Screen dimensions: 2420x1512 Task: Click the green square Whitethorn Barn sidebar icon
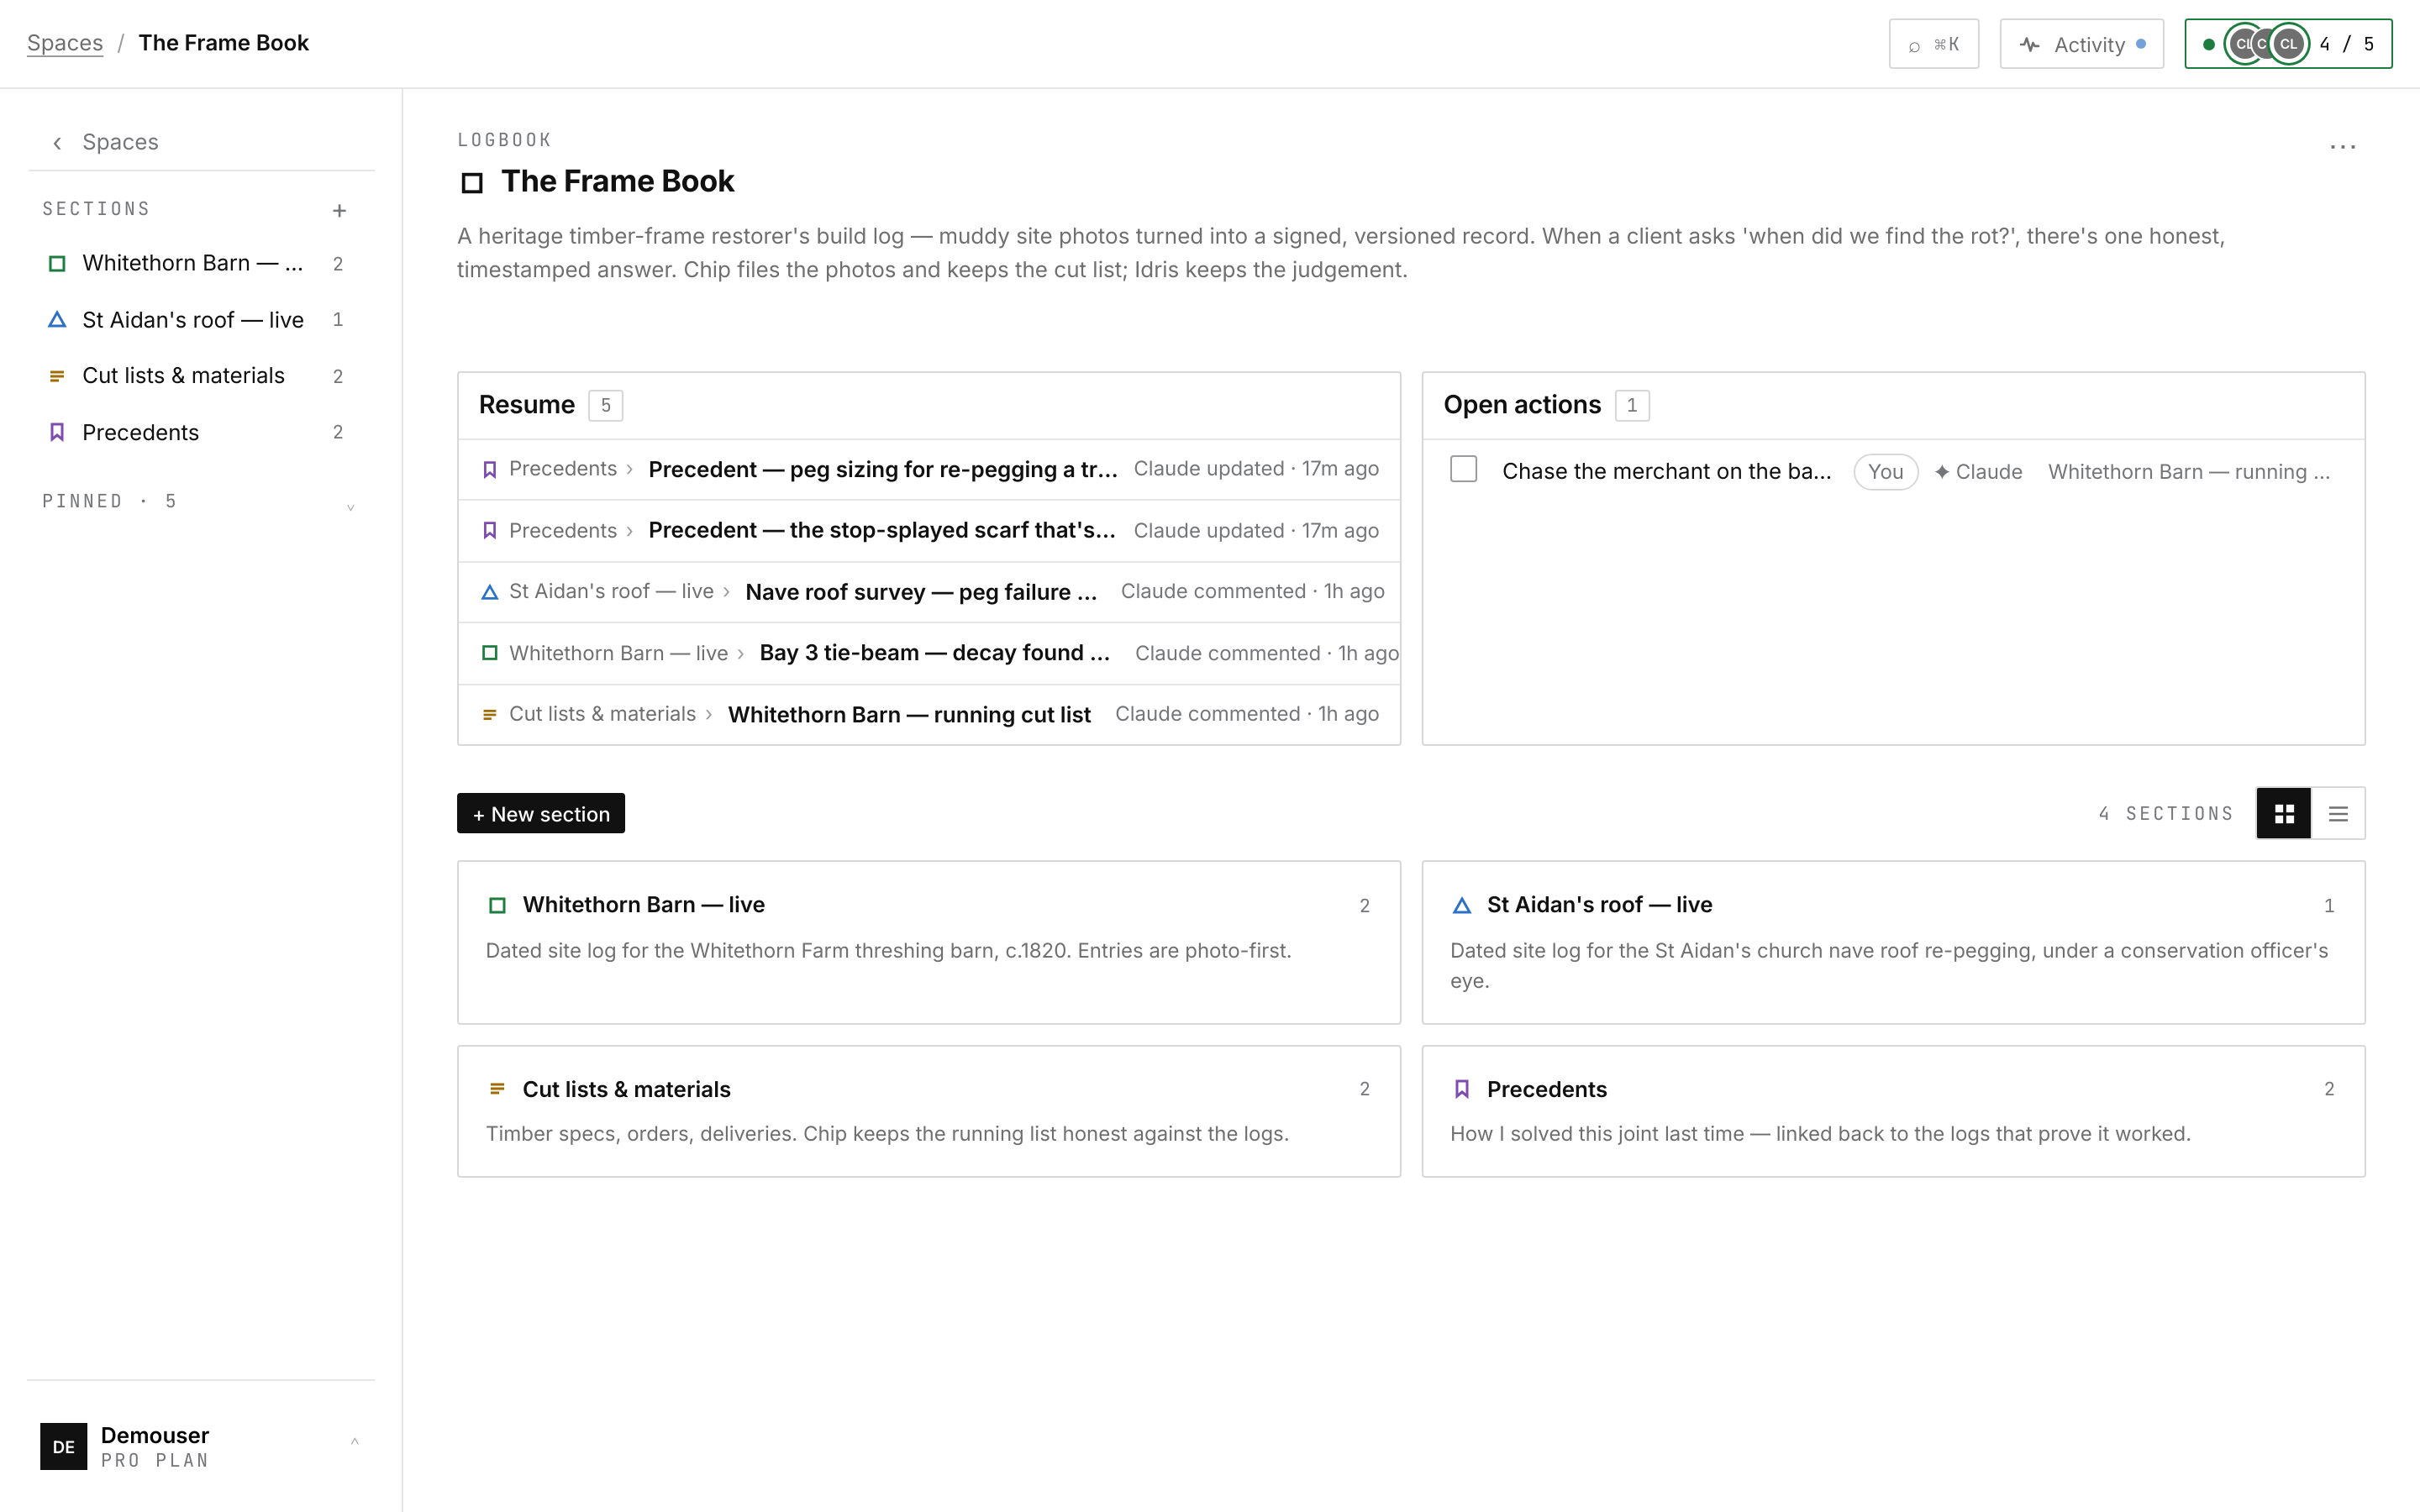pos(57,264)
